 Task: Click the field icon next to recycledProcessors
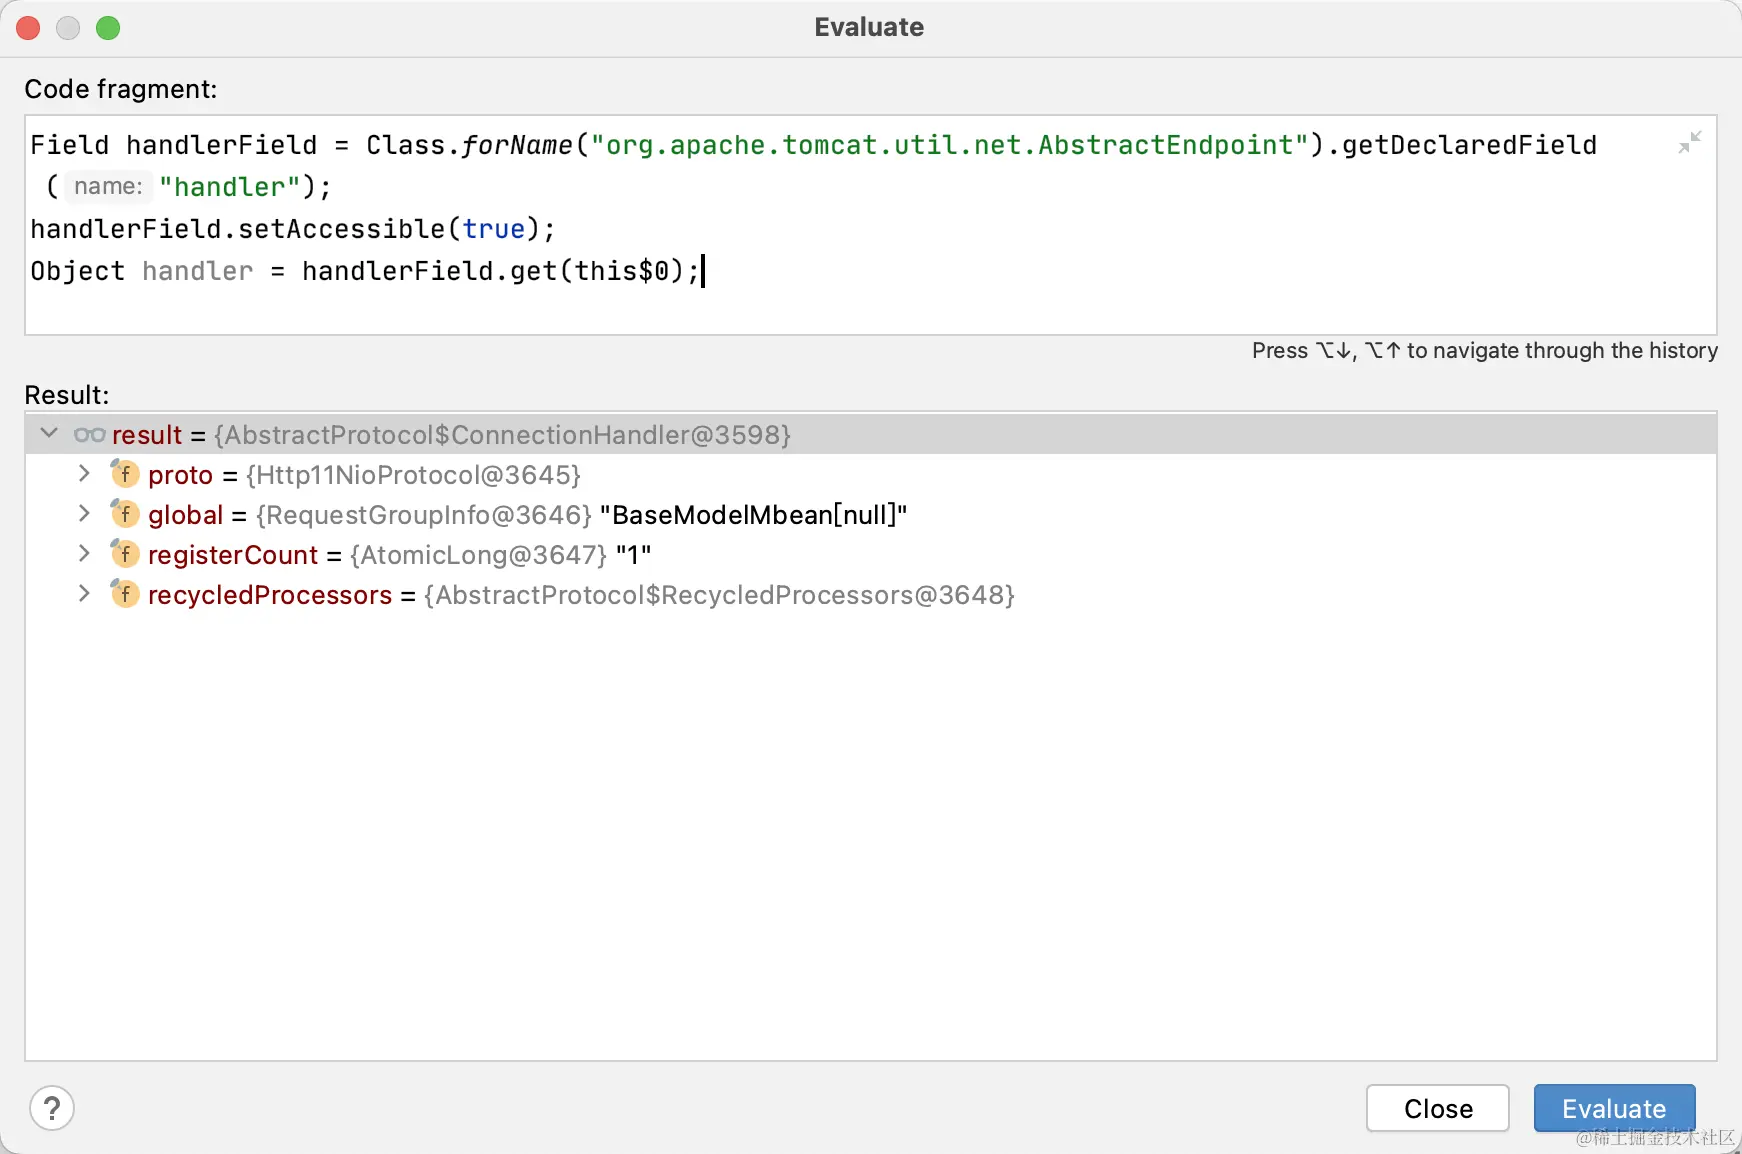124,593
